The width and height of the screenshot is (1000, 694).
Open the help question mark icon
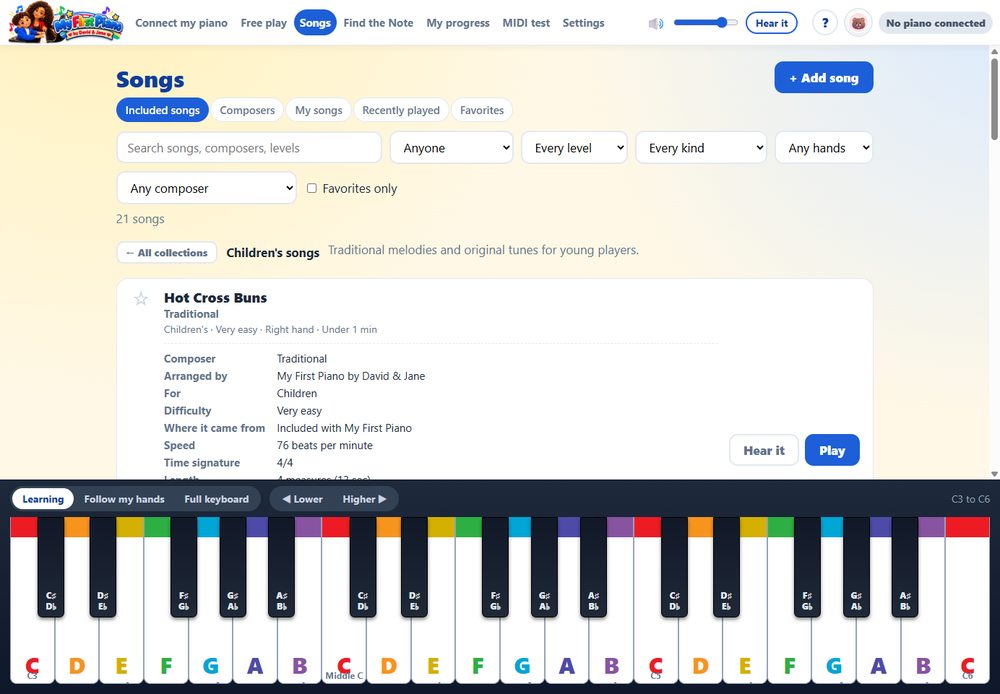825,23
